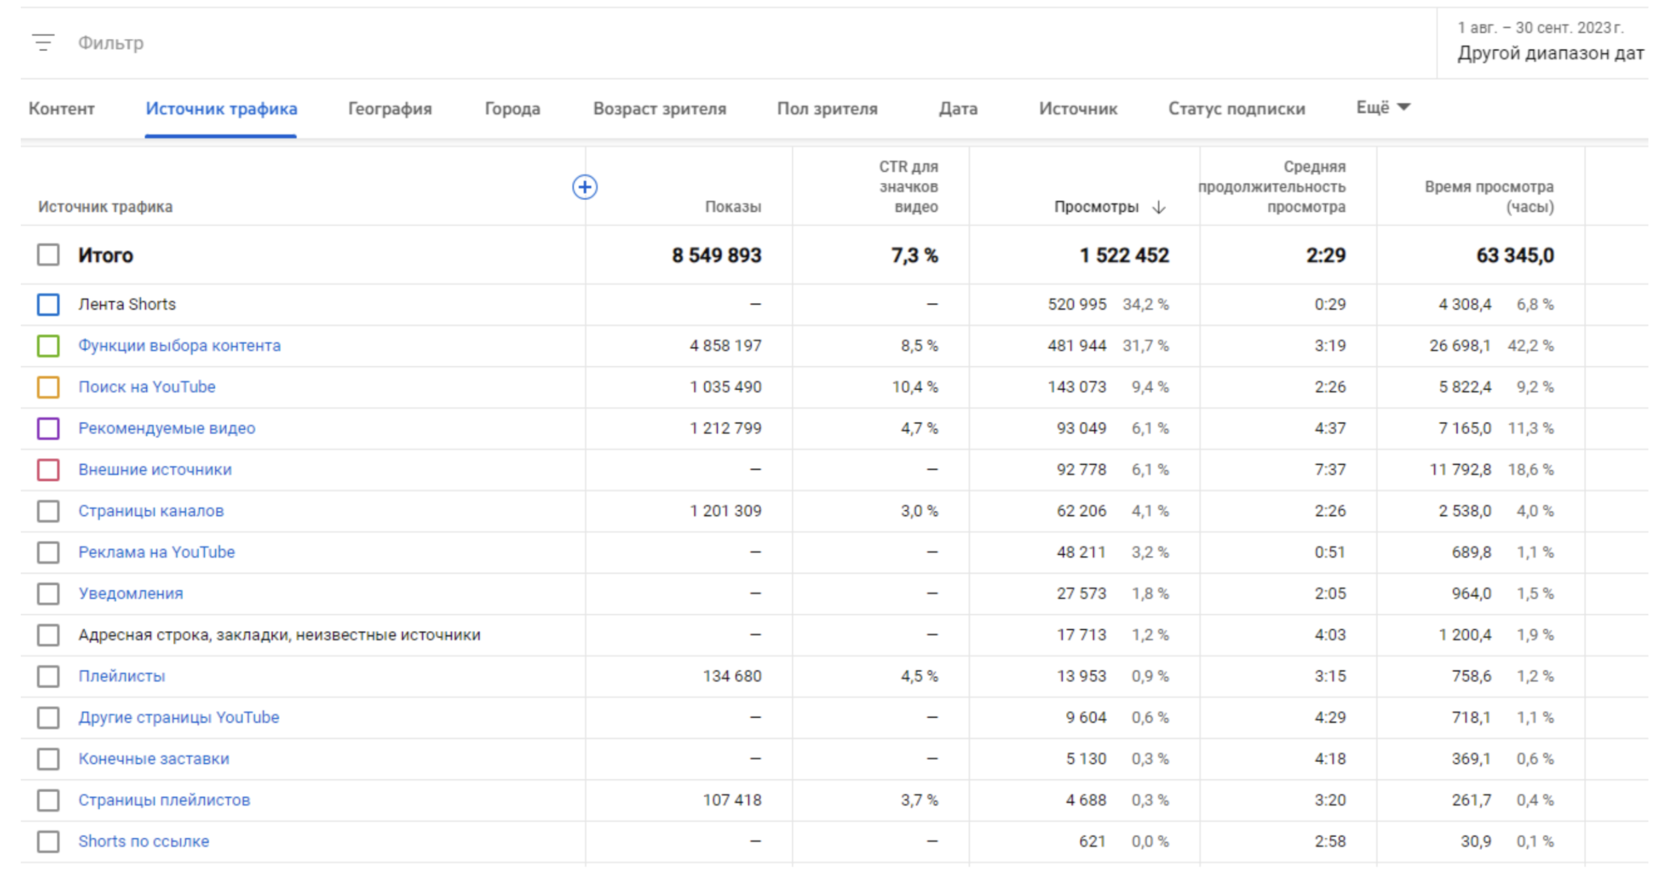Viewport: 1680px width, 880px height.
Task: Check the Shorts по ссылке checkbox
Action: 48,842
